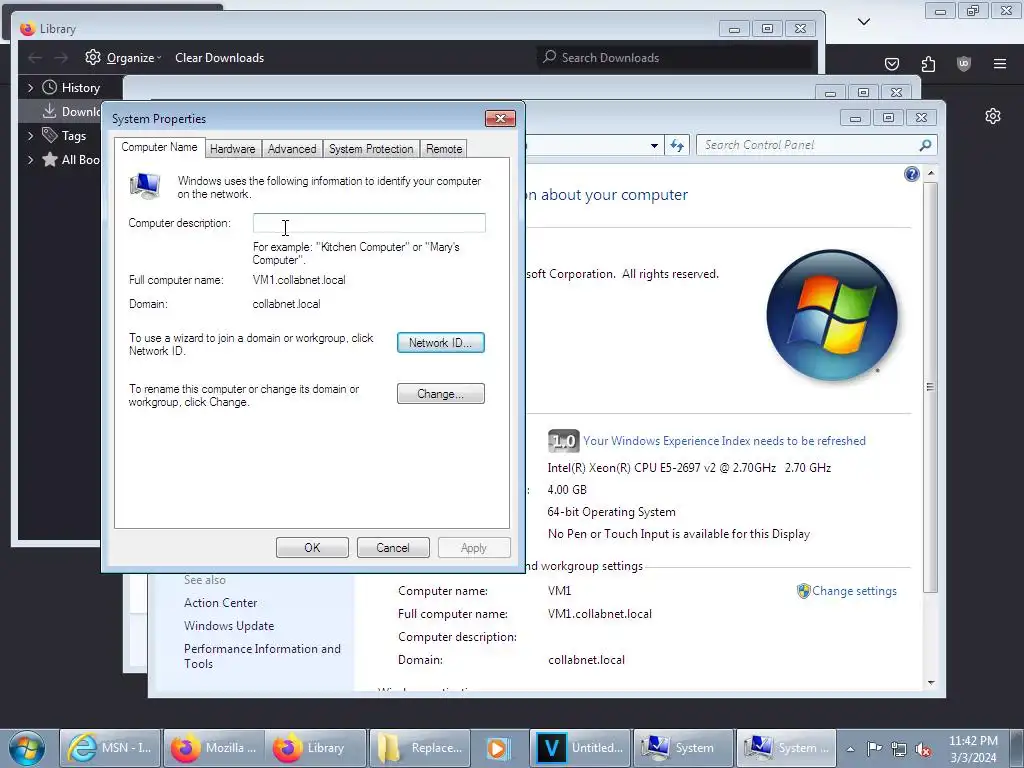Click Clear Downloads in Library window
Image resolution: width=1024 pixels, height=768 pixels.
(x=219, y=57)
